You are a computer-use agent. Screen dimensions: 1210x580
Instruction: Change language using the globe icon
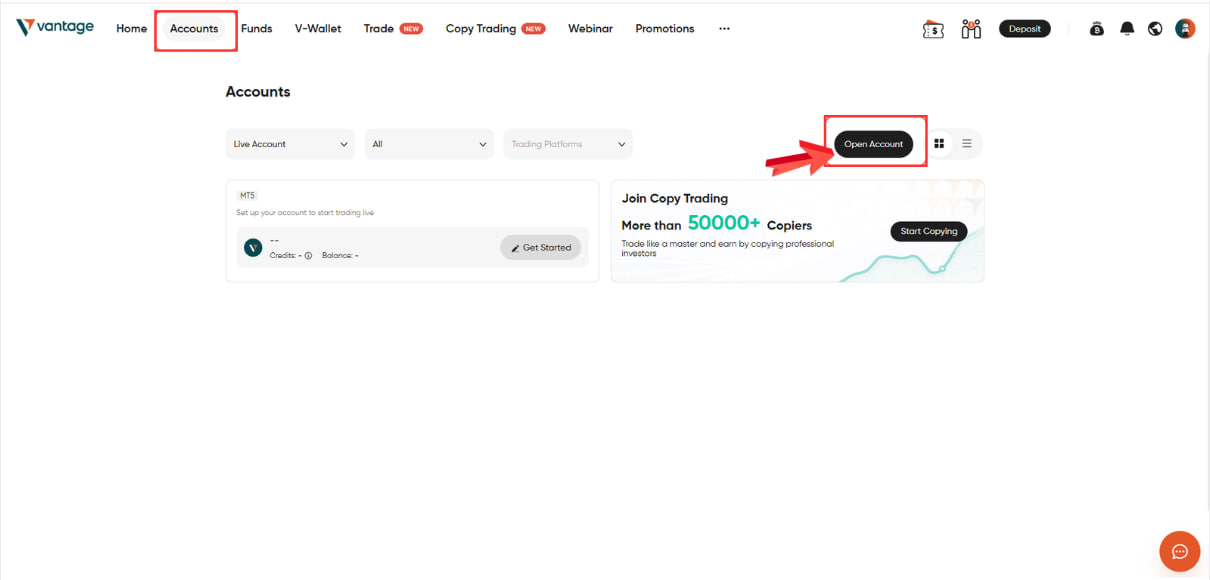point(1155,28)
